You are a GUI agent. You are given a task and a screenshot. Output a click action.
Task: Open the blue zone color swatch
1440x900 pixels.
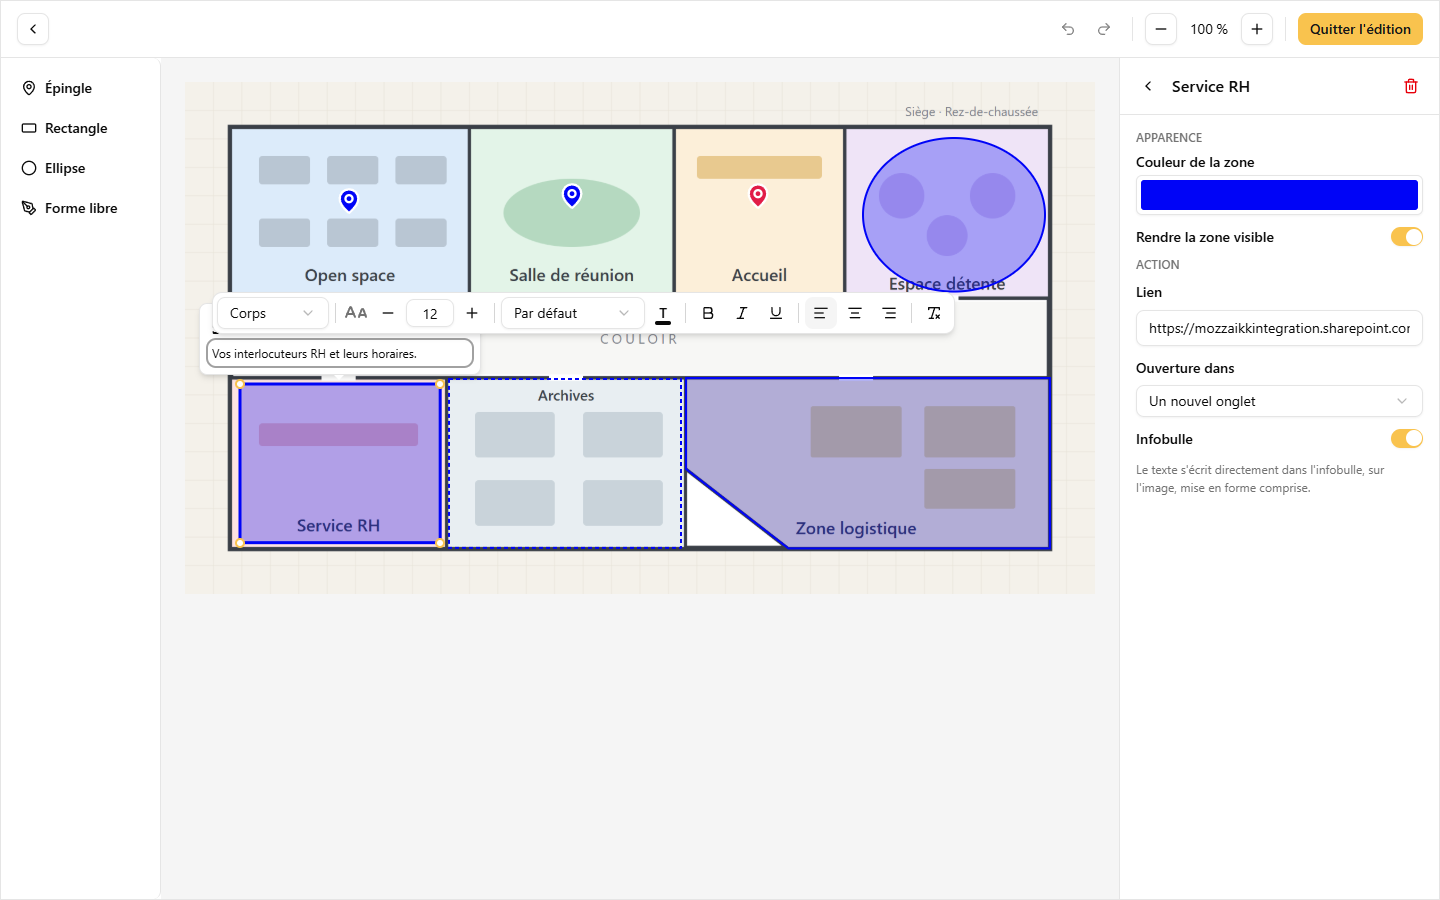pos(1279,195)
